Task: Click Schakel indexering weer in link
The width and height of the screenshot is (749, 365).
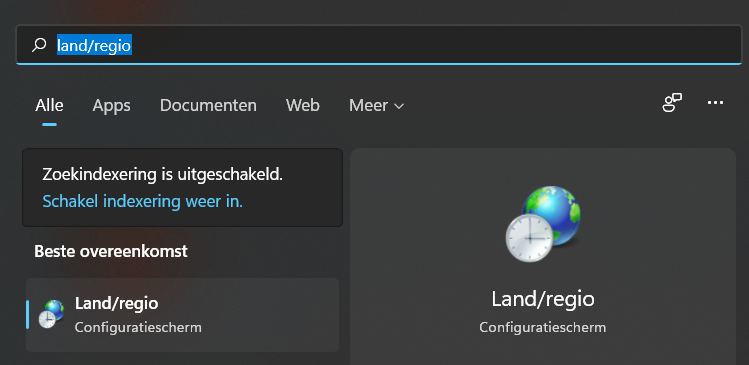Action: coord(142,202)
